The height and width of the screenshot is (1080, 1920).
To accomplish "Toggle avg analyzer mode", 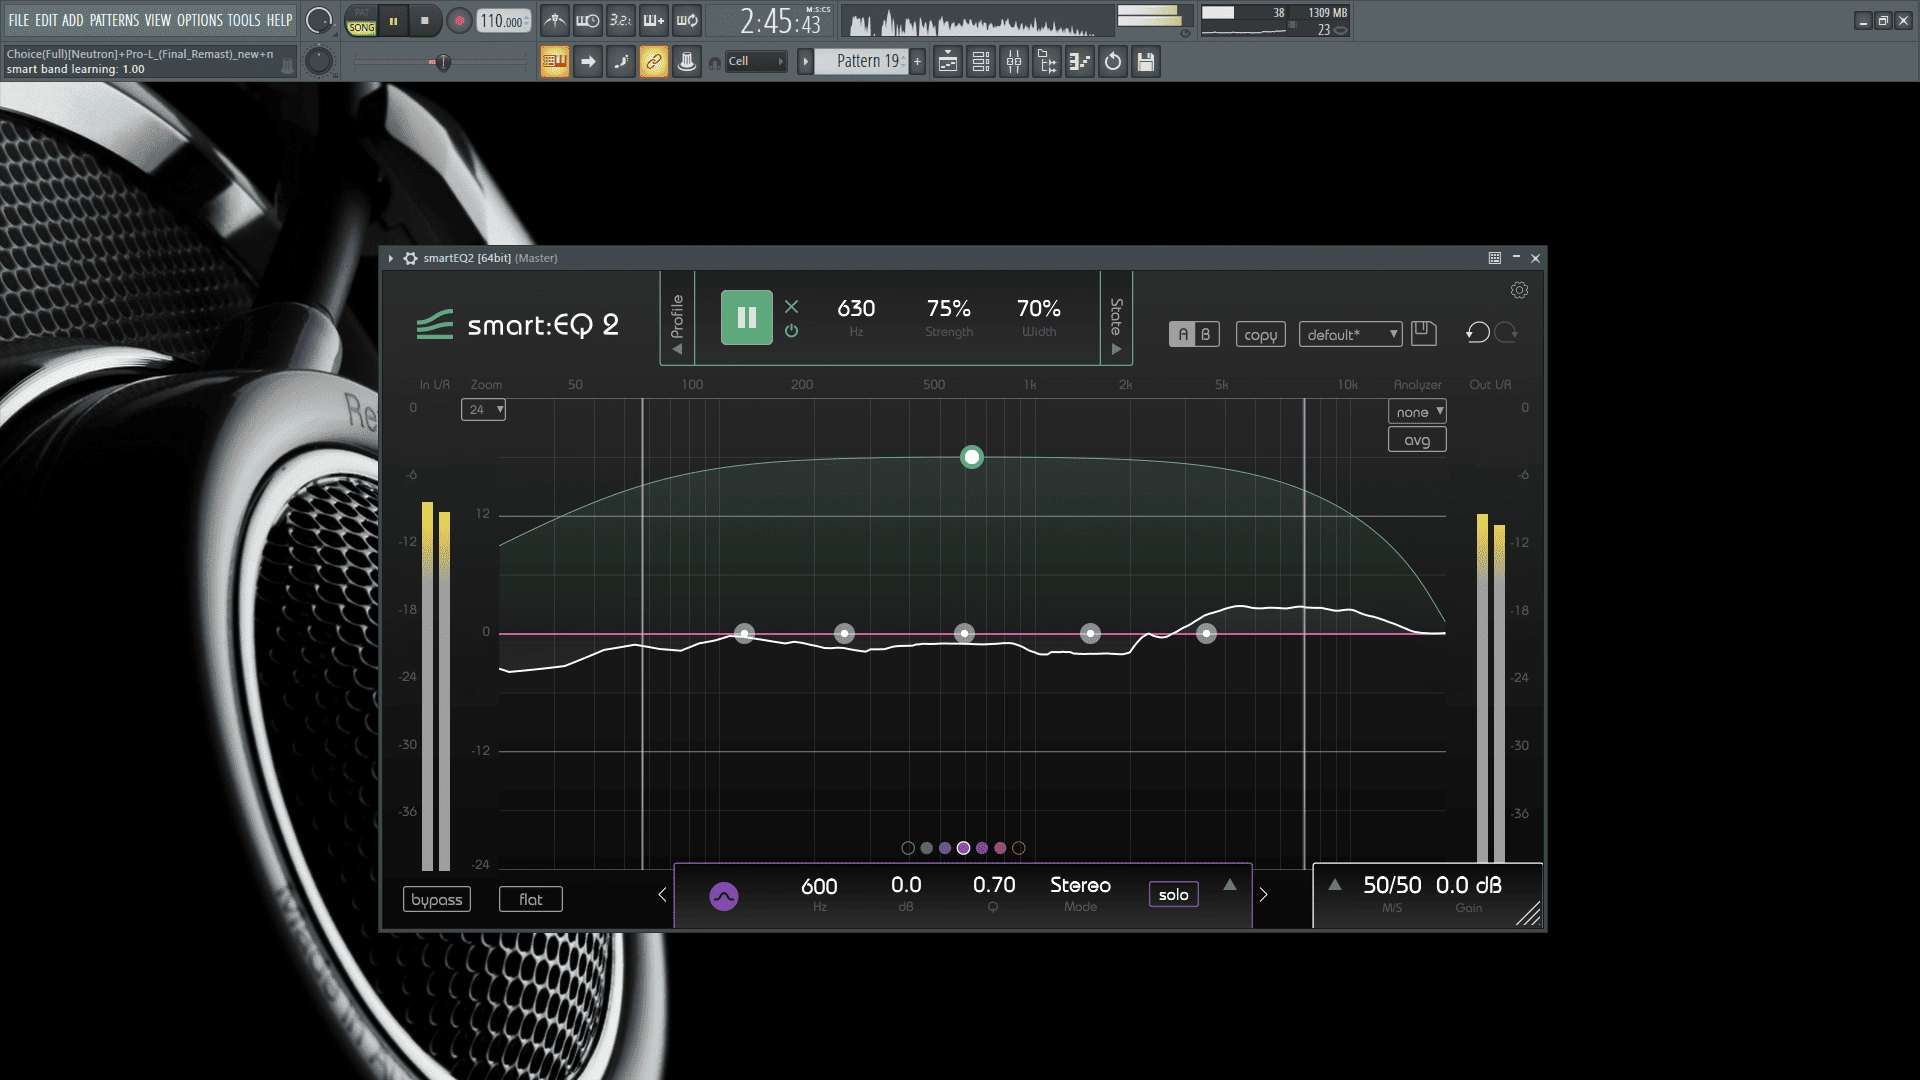I will (1417, 440).
